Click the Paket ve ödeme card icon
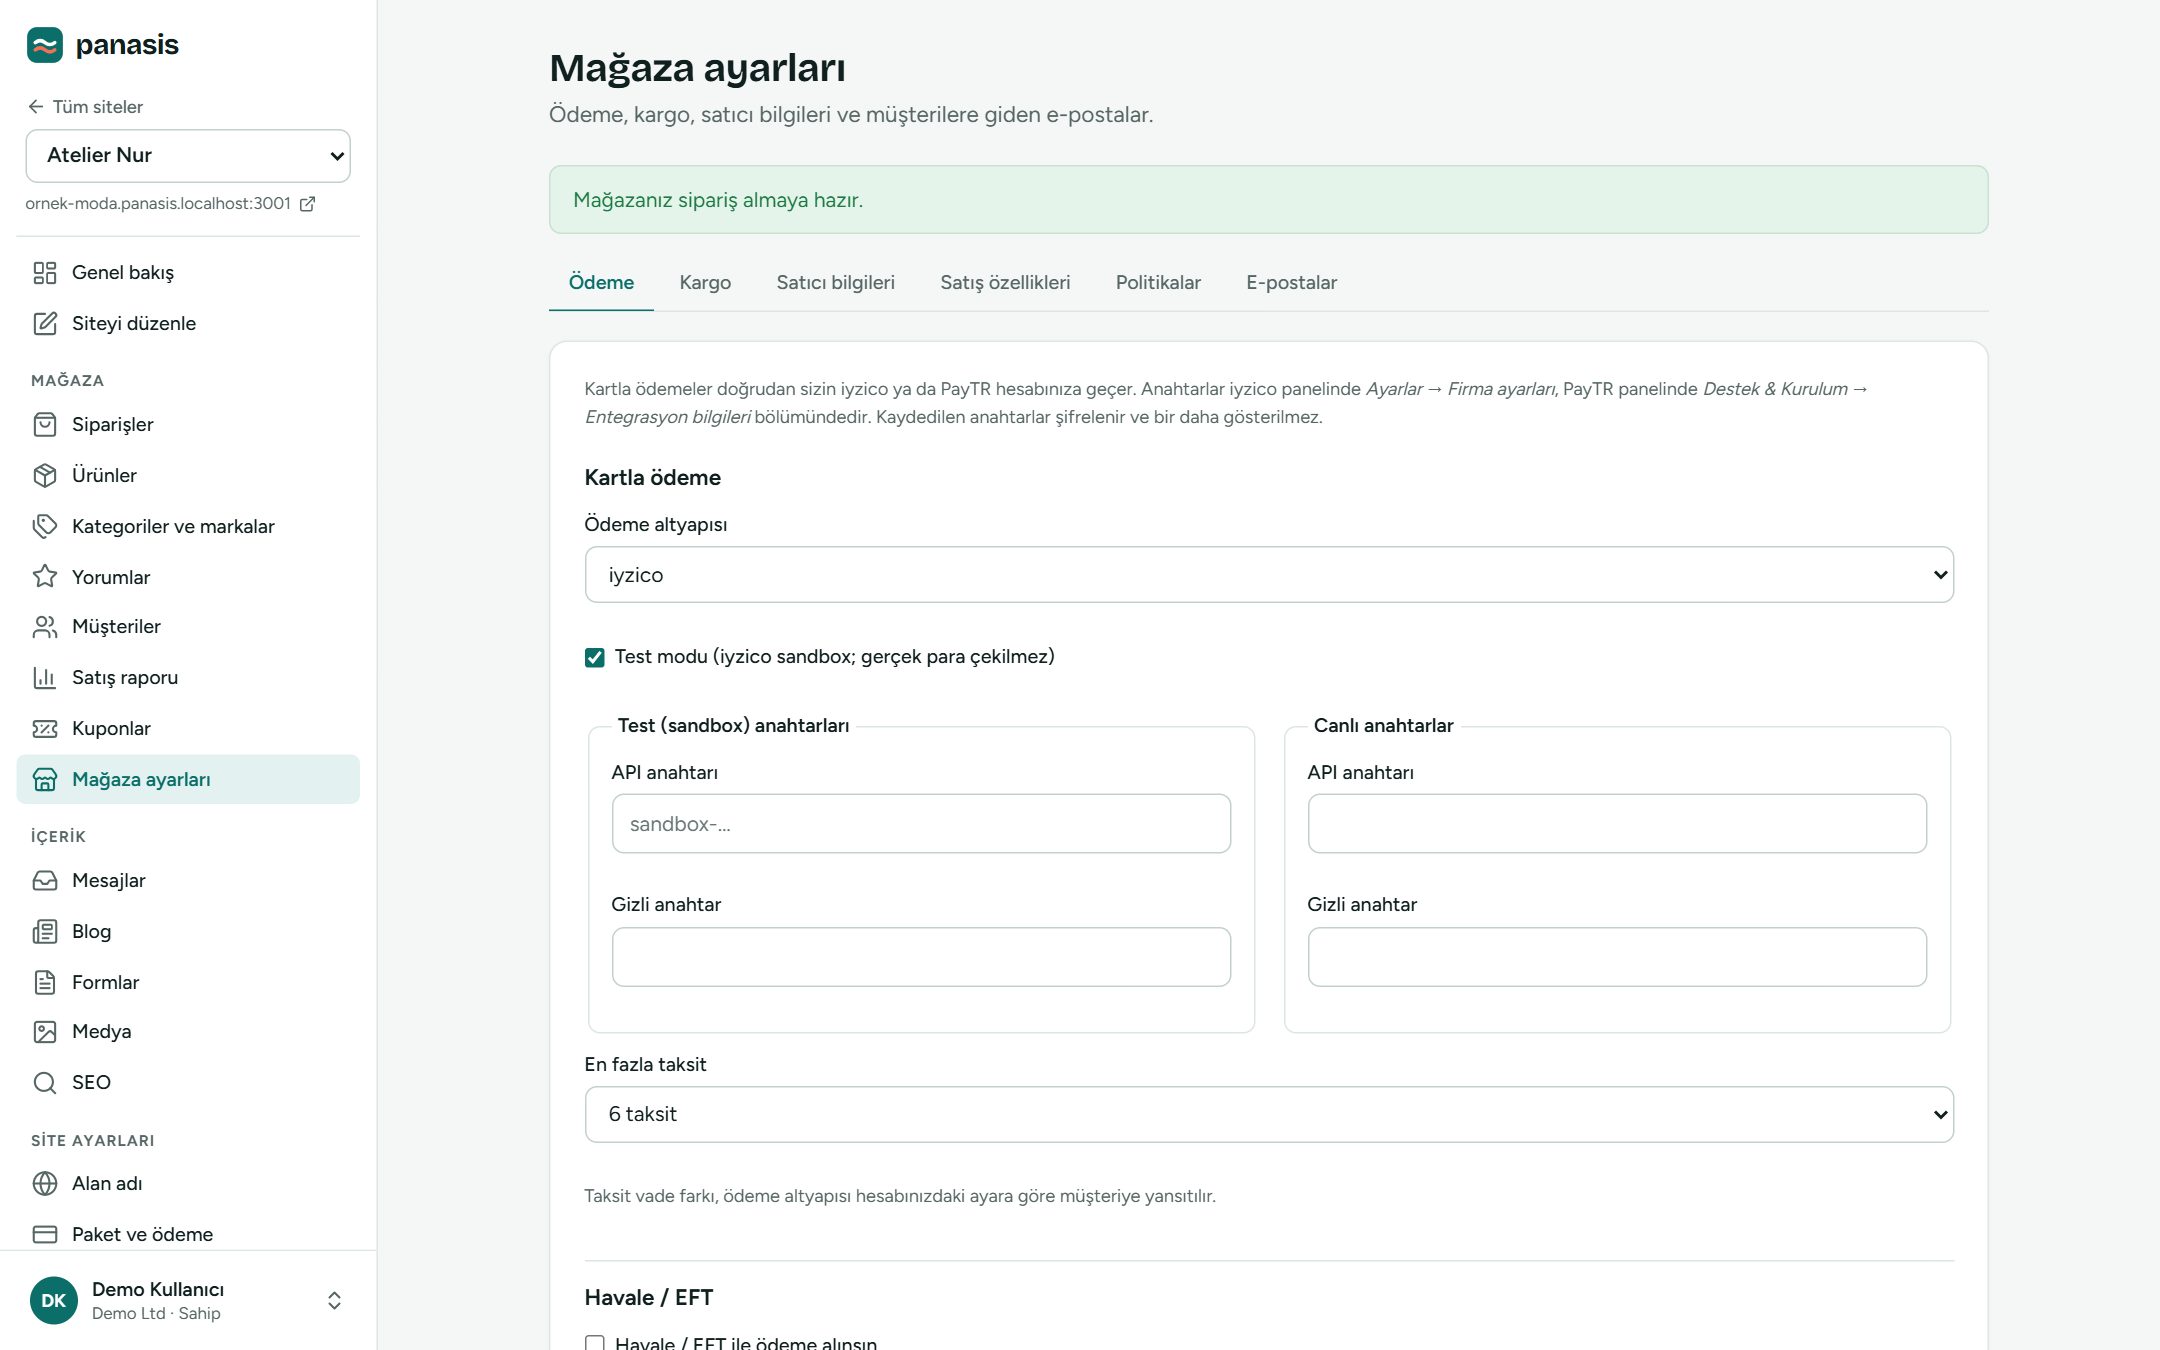Viewport: 2160px width, 1350px height. pos(45,1235)
